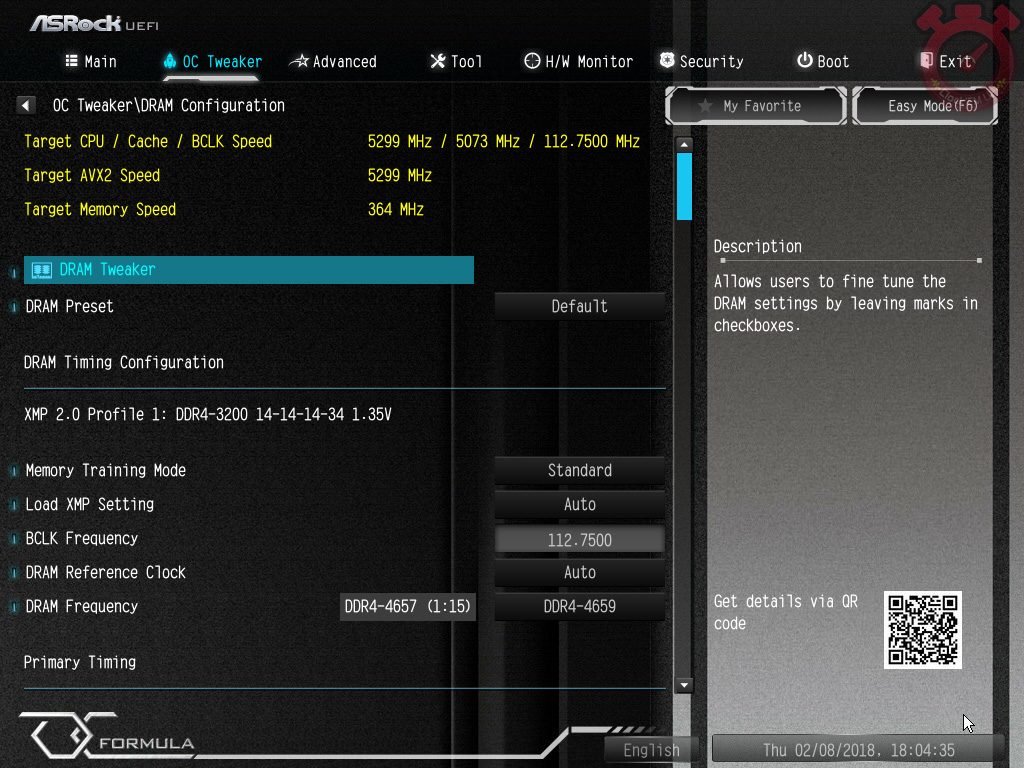Click the info marker beside DRAM Reference Clock
This screenshot has width=1024, height=768.
(x=14, y=573)
